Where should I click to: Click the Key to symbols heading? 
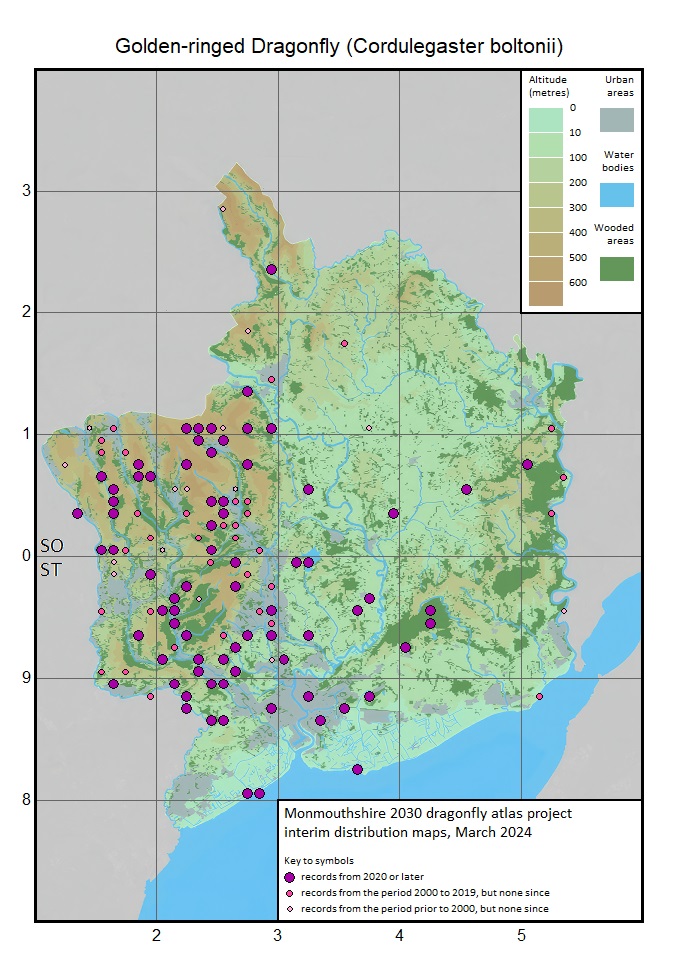tap(318, 859)
